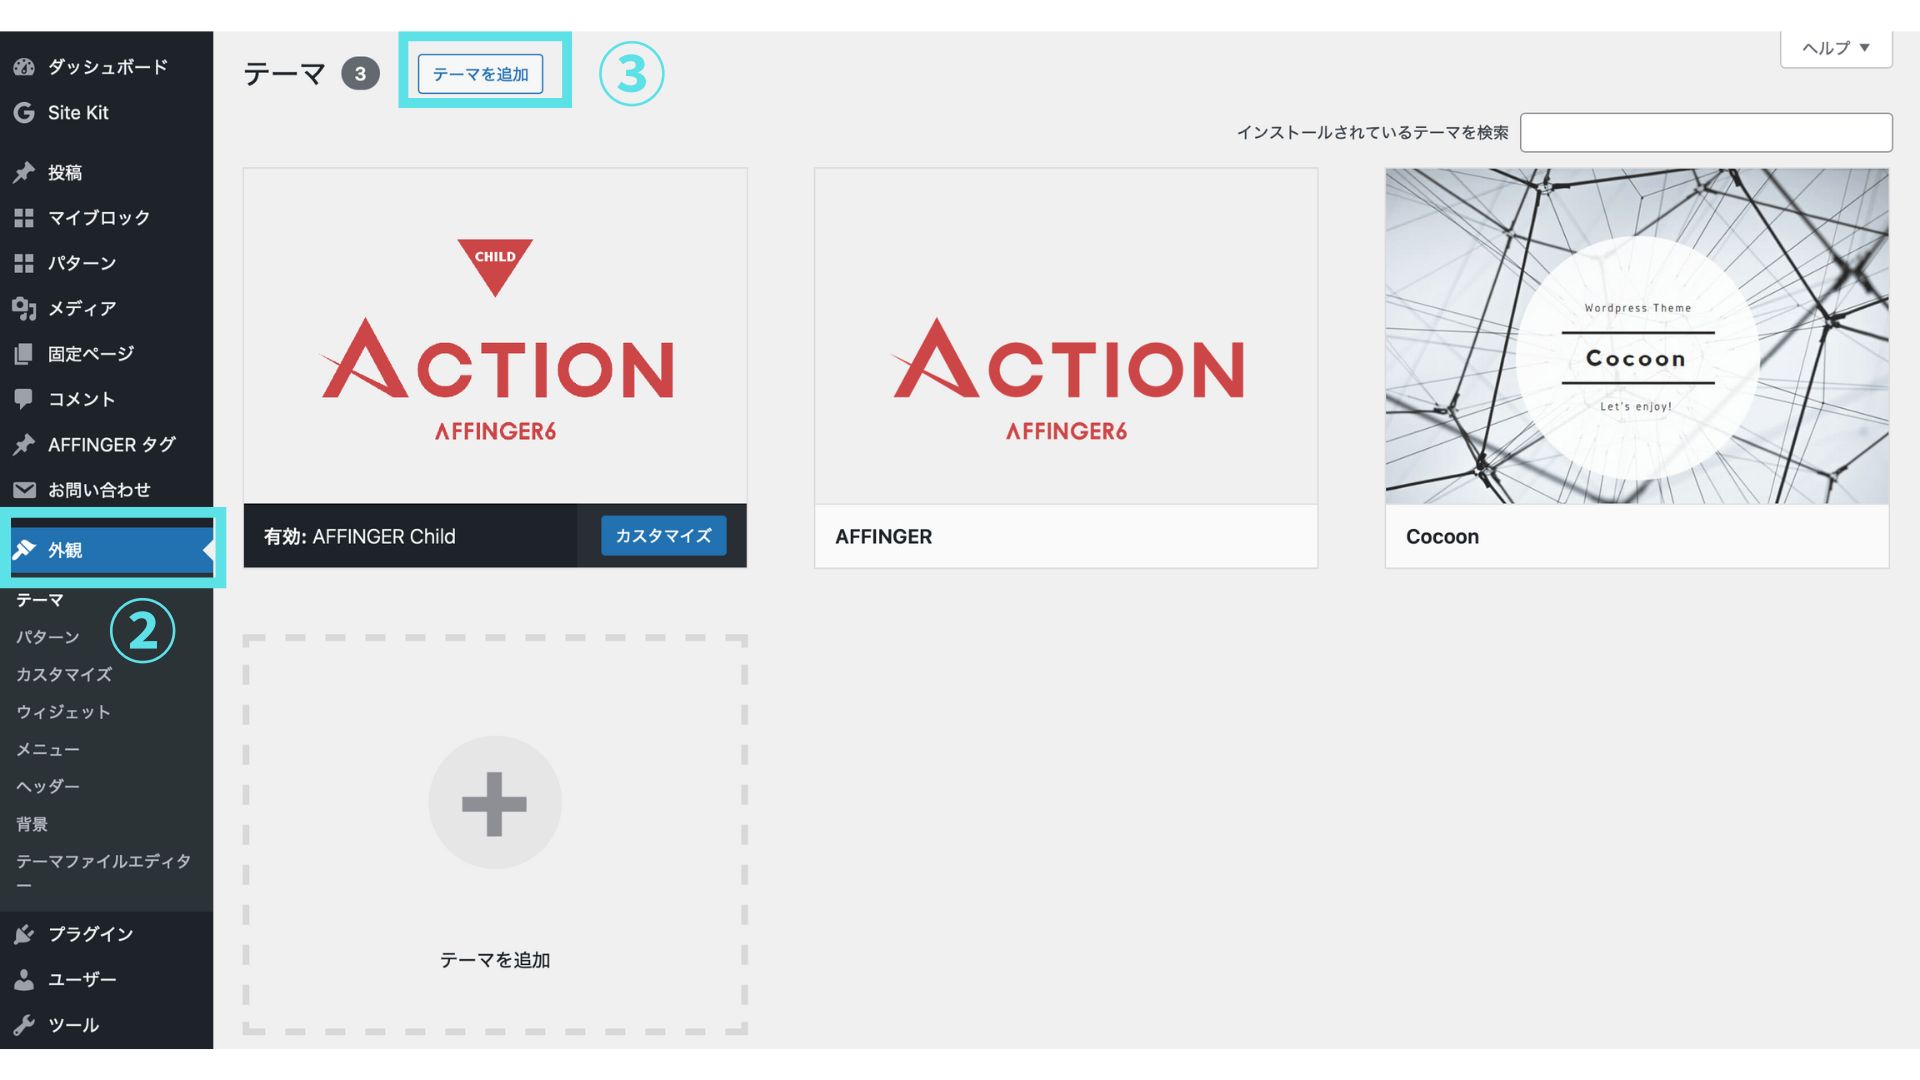Select the AFFINGER parent theme thumbnail
The width and height of the screenshot is (1920, 1080).
point(1066,336)
